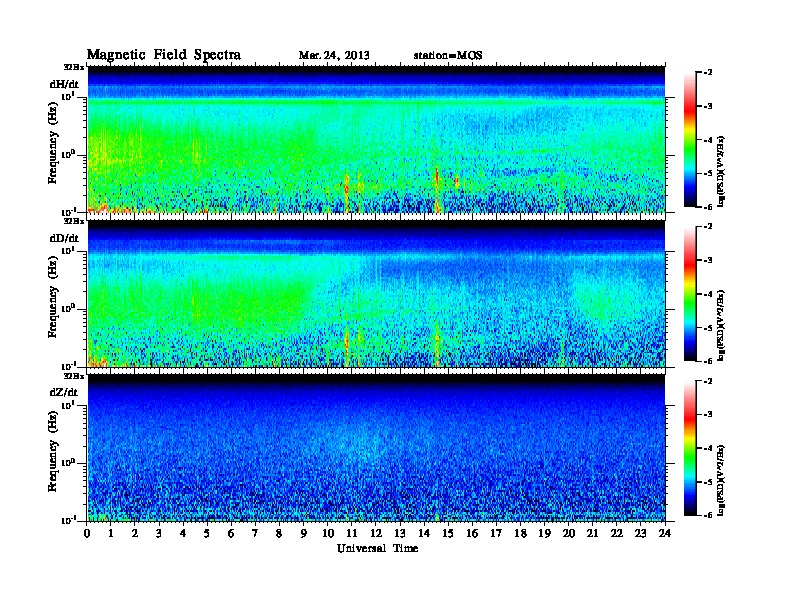Click the "-3" tick on dZ/dt color scale
Screen dimensions: 792x612
tap(708, 415)
